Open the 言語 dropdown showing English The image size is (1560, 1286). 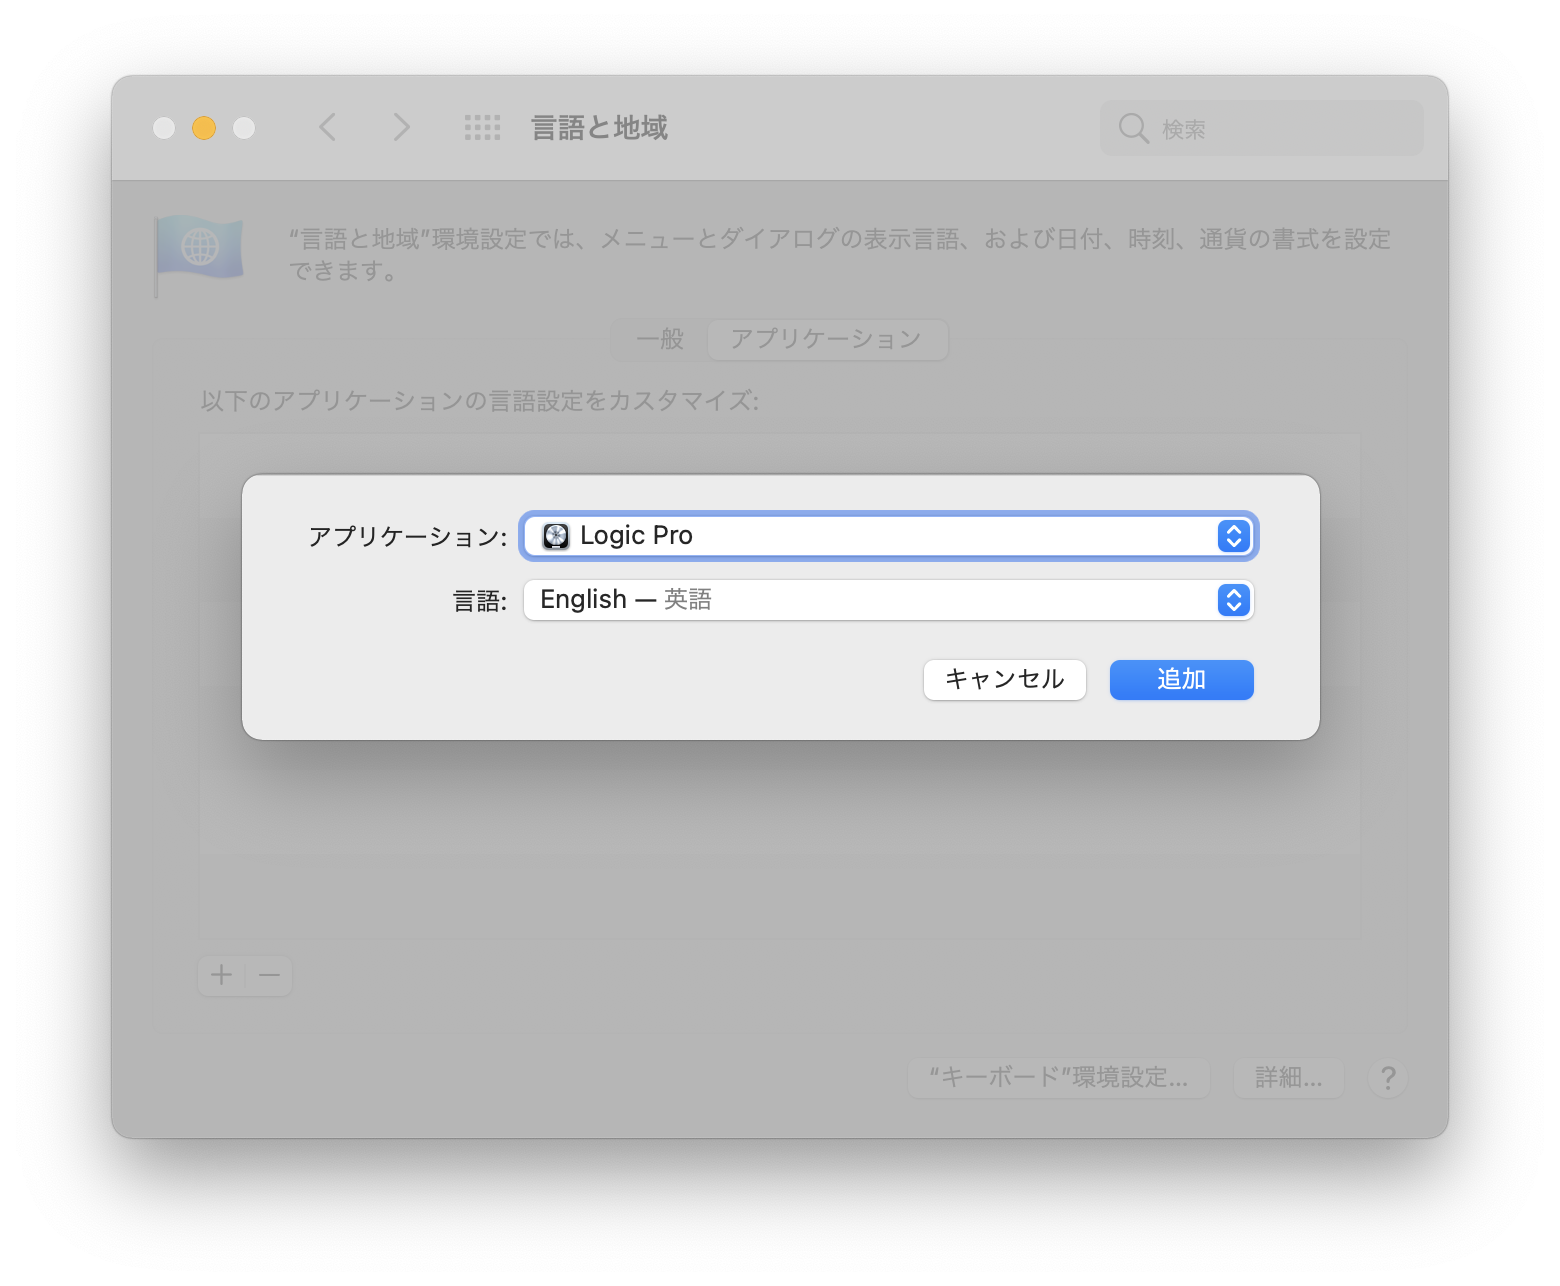(x=888, y=600)
